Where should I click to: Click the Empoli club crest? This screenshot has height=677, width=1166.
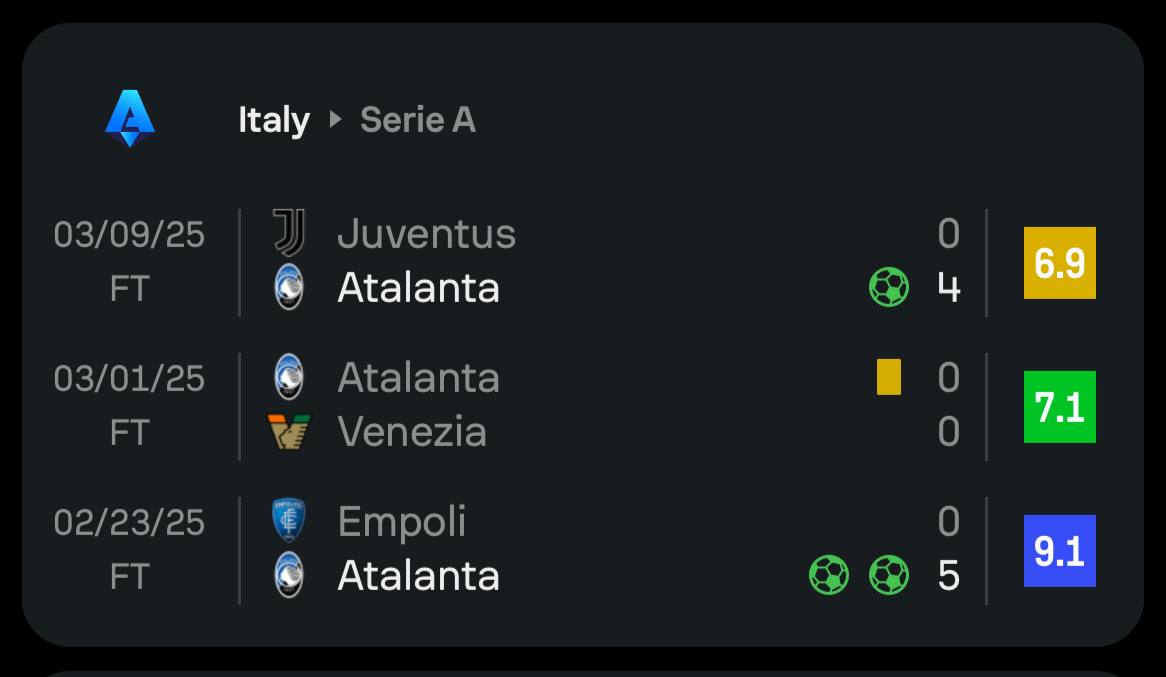tap(289, 521)
